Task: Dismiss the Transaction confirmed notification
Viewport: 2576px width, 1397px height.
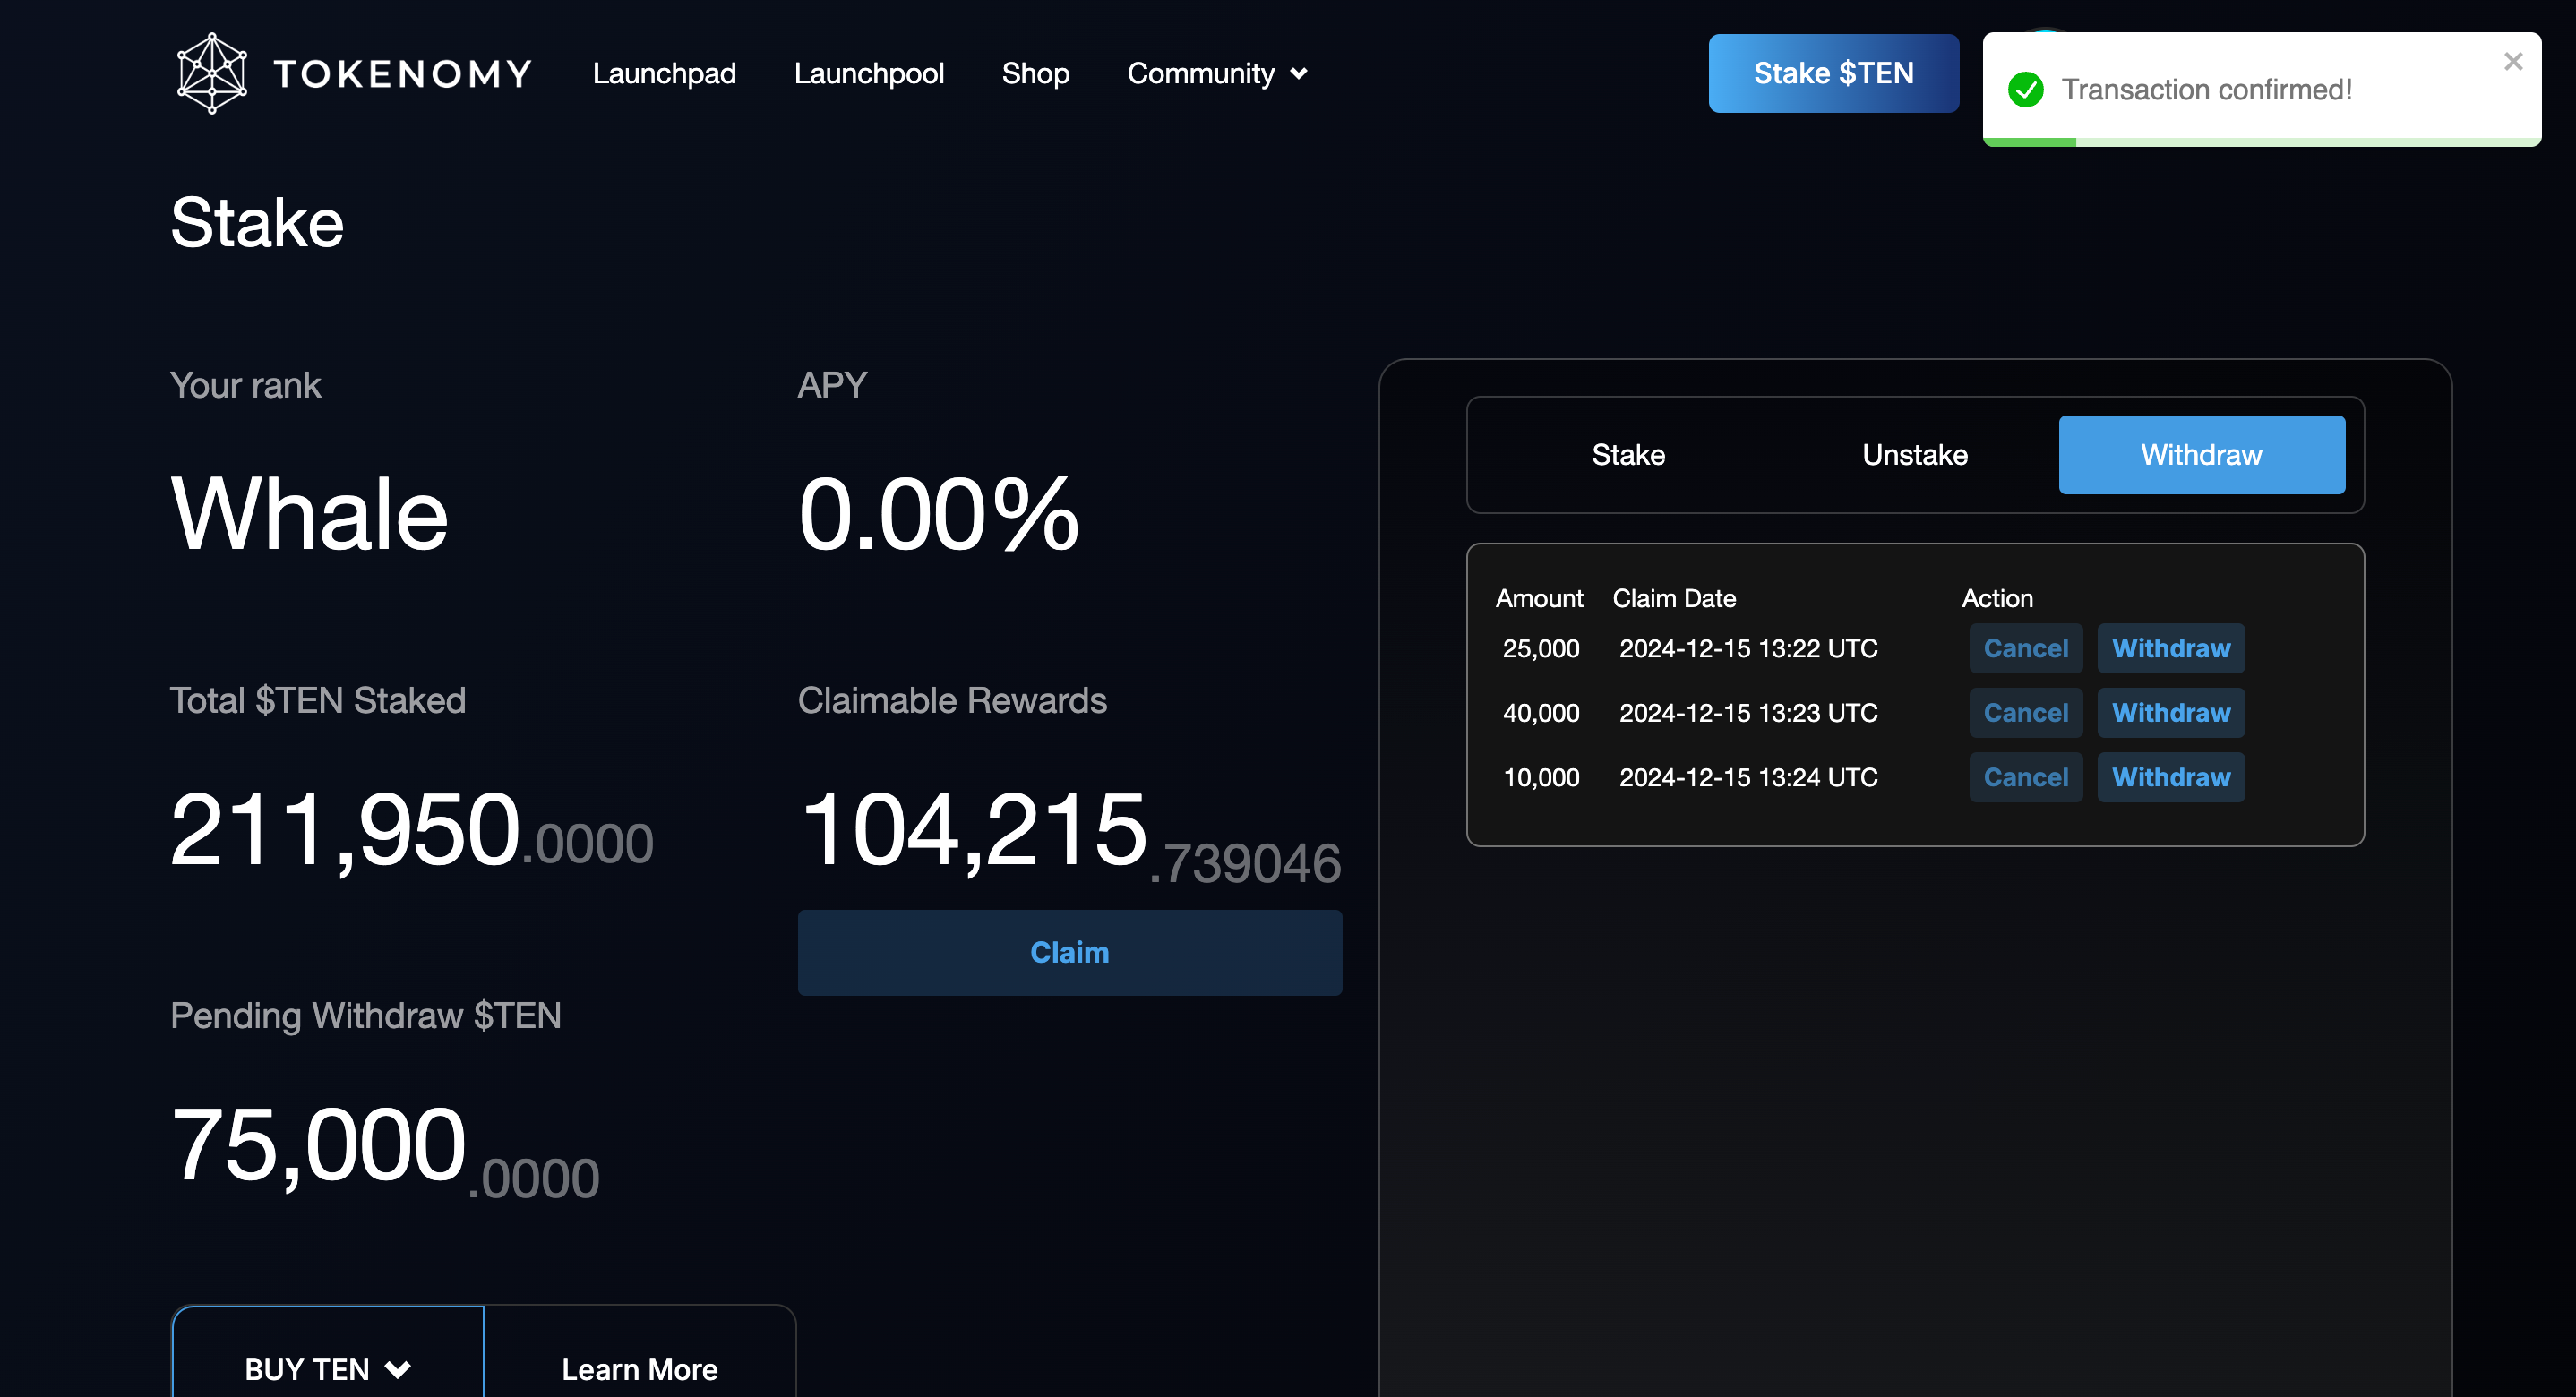Action: click(2512, 62)
